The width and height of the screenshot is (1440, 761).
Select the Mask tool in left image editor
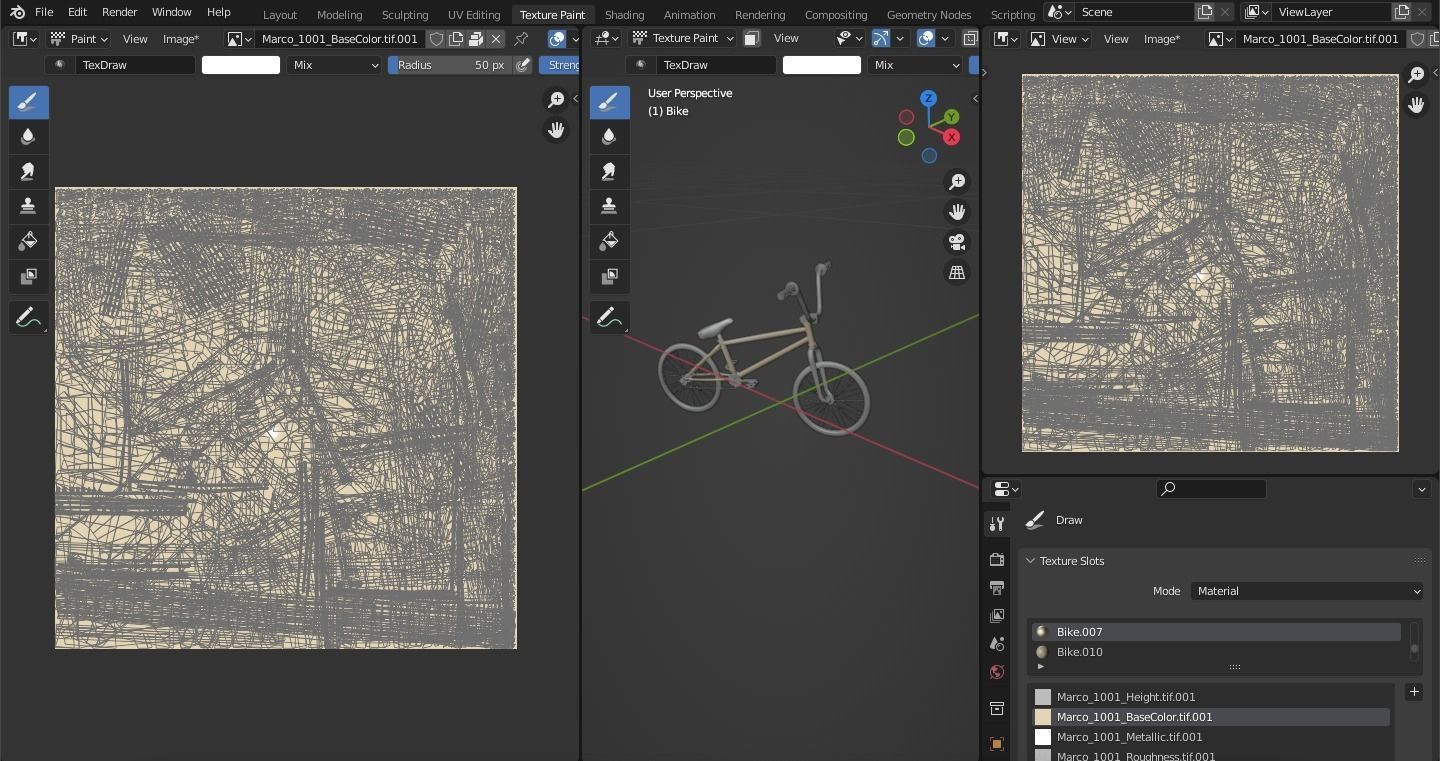point(28,276)
